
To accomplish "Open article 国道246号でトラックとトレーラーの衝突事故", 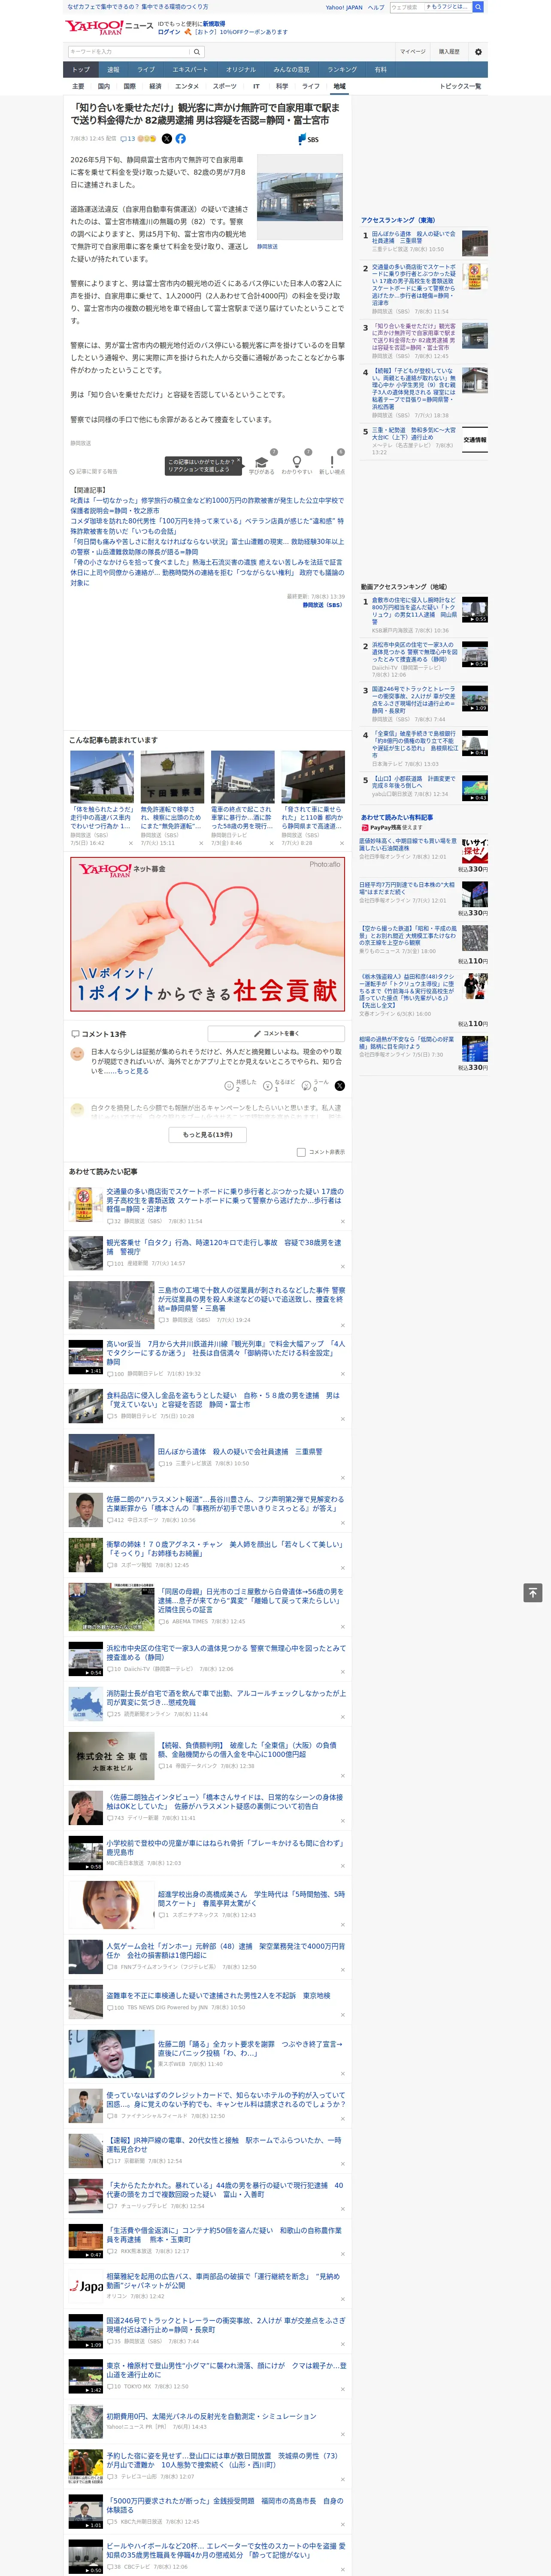I will coord(226,2324).
